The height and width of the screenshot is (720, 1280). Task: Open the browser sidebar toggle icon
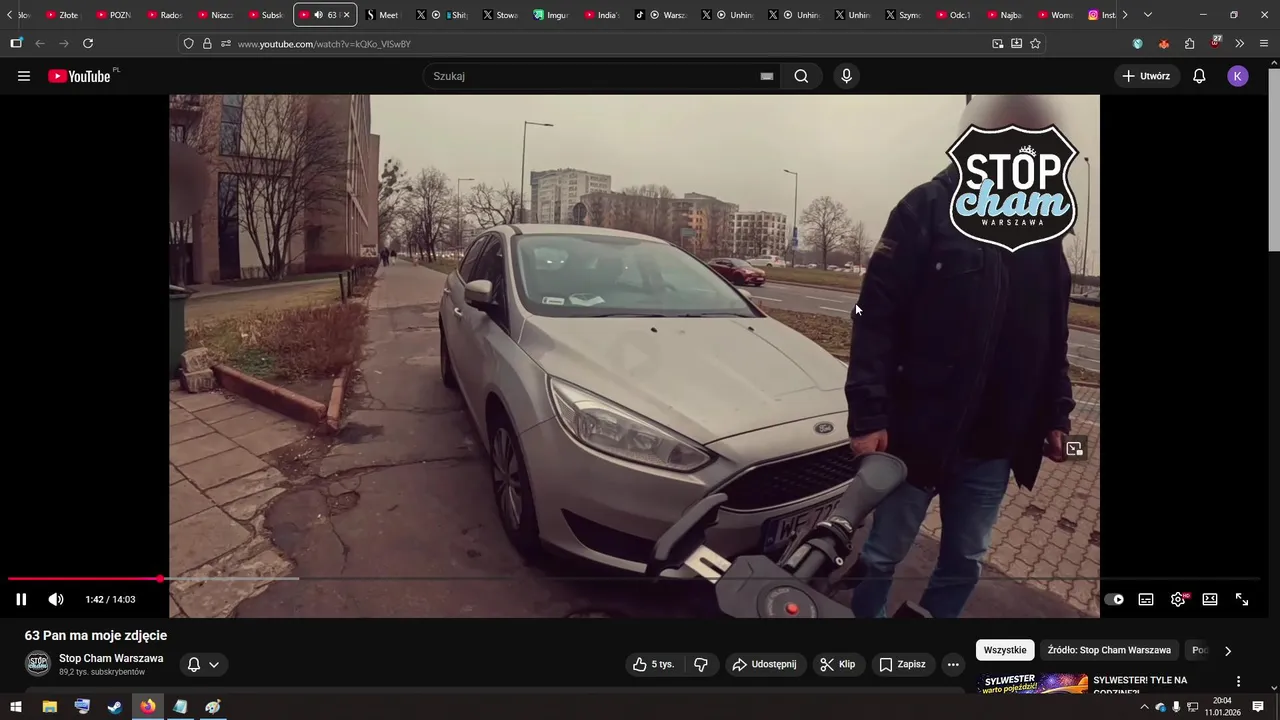[16, 43]
